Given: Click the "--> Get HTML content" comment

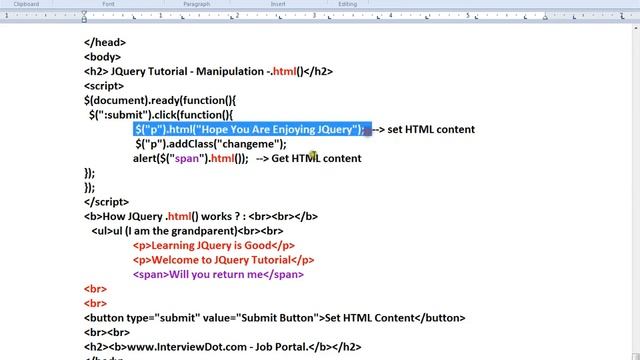Looking at the screenshot, I should (309, 158).
